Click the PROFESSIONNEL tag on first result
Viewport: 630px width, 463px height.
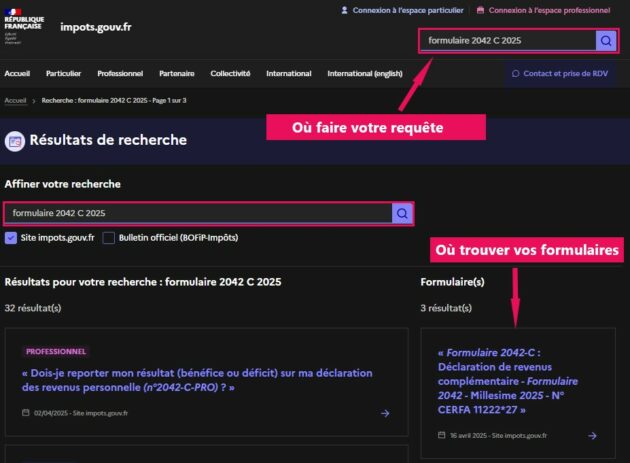click(x=56, y=352)
